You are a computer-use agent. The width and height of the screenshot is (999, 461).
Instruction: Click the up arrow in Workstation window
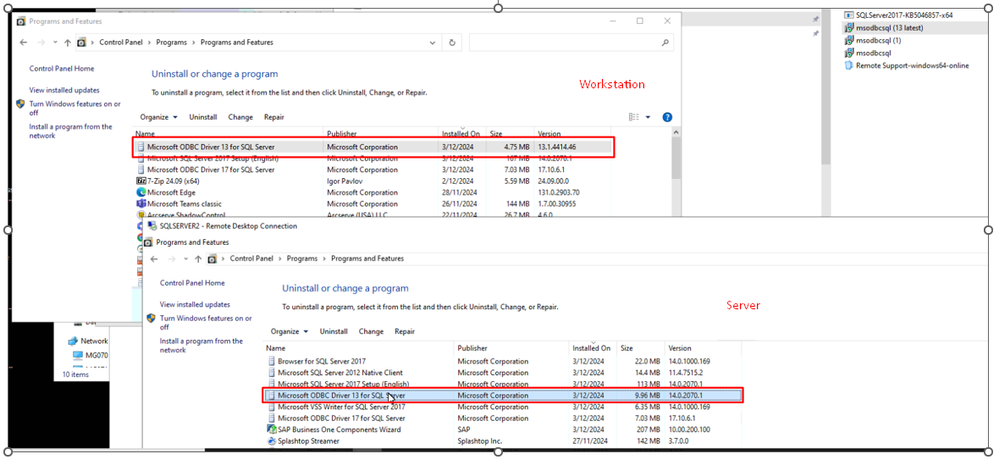point(68,43)
